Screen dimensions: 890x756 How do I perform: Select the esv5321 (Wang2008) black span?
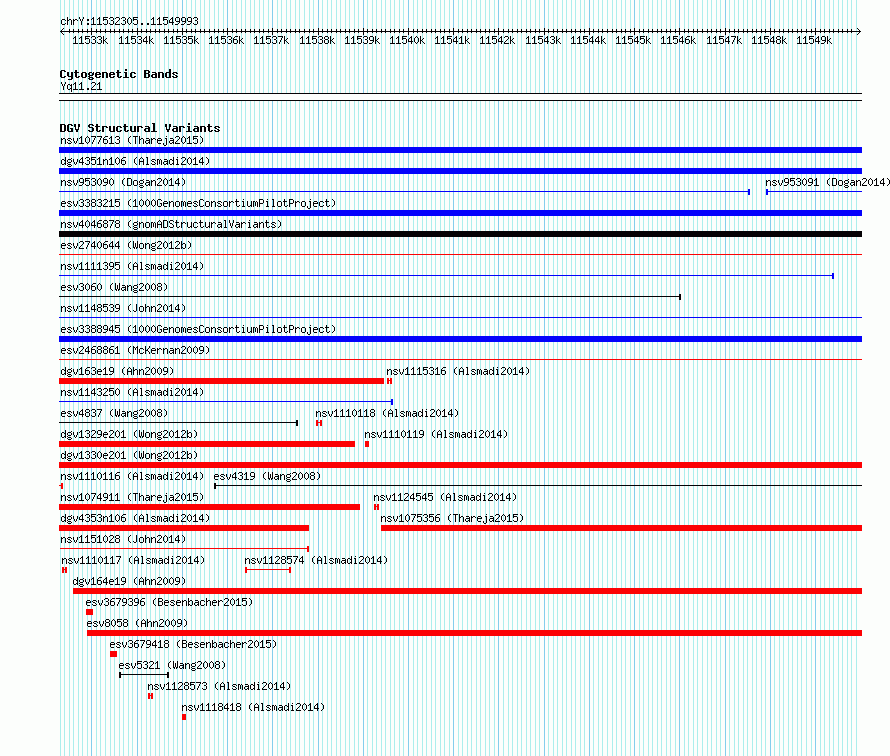tap(144, 675)
